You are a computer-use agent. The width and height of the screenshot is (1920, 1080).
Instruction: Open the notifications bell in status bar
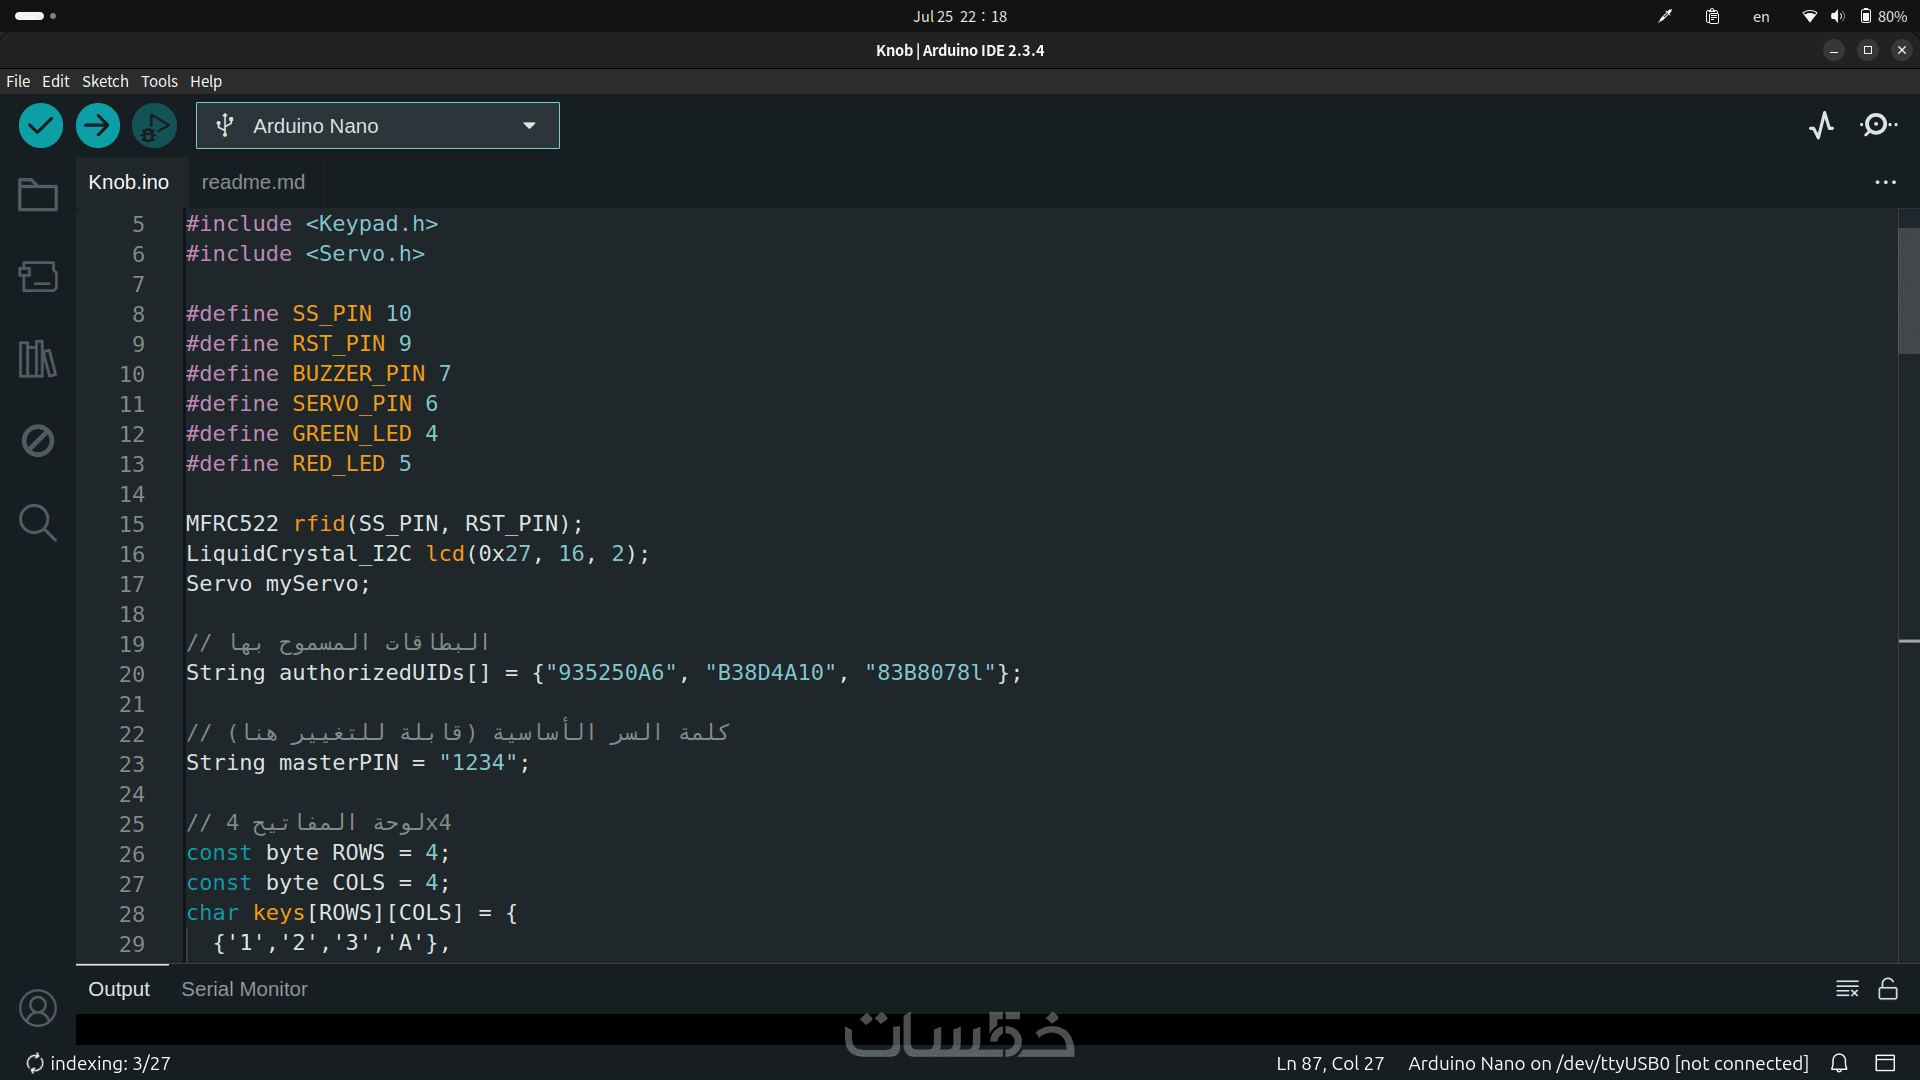click(x=1839, y=1063)
